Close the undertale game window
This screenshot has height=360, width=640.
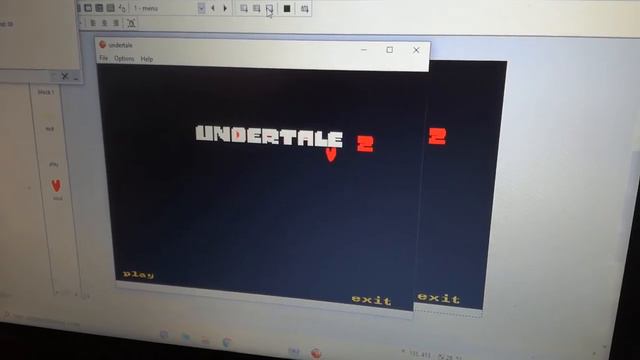click(x=416, y=50)
